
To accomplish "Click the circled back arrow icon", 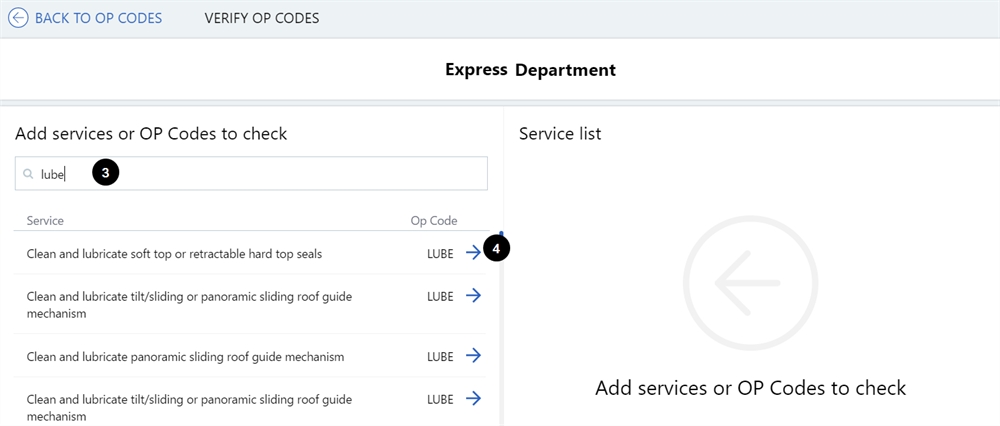I will pos(18,18).
